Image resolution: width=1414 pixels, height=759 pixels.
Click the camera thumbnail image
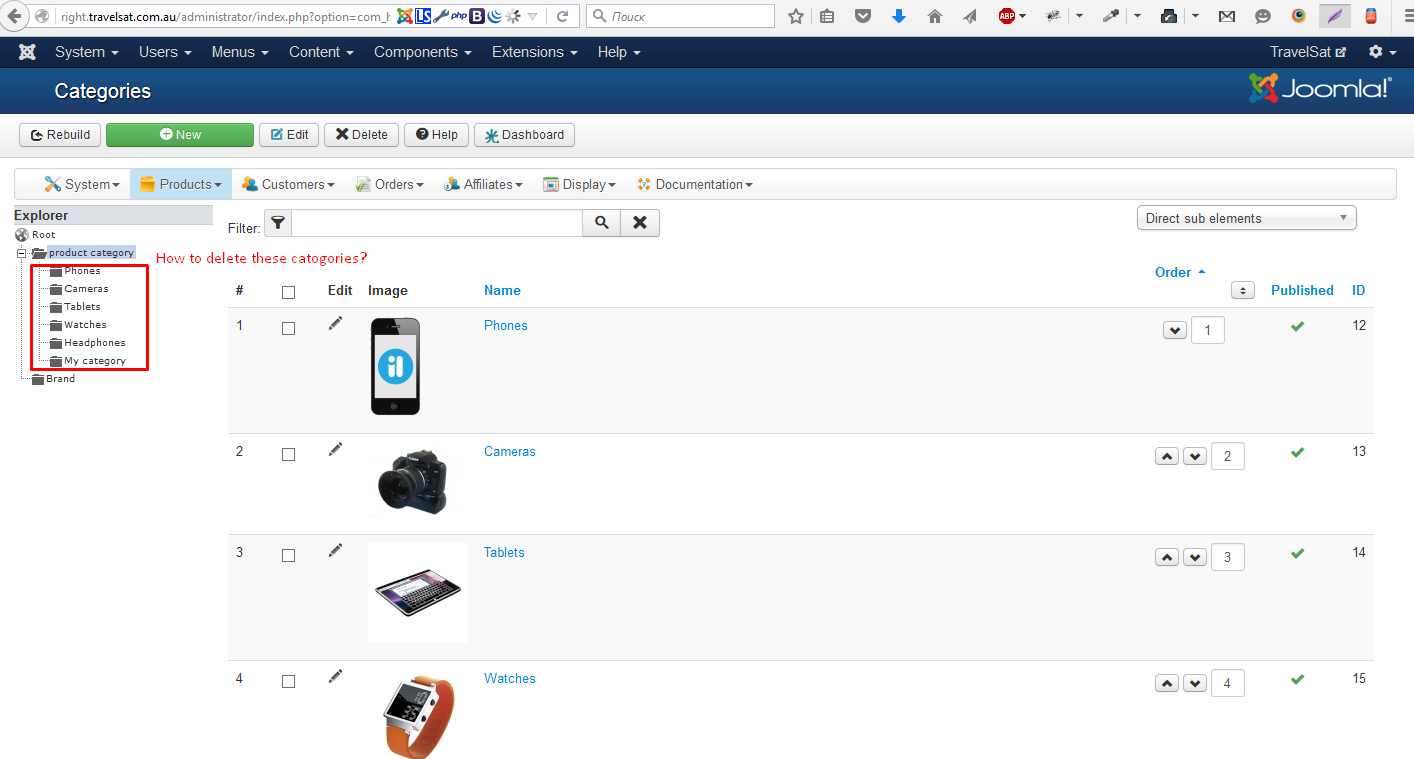coord(412,483)
